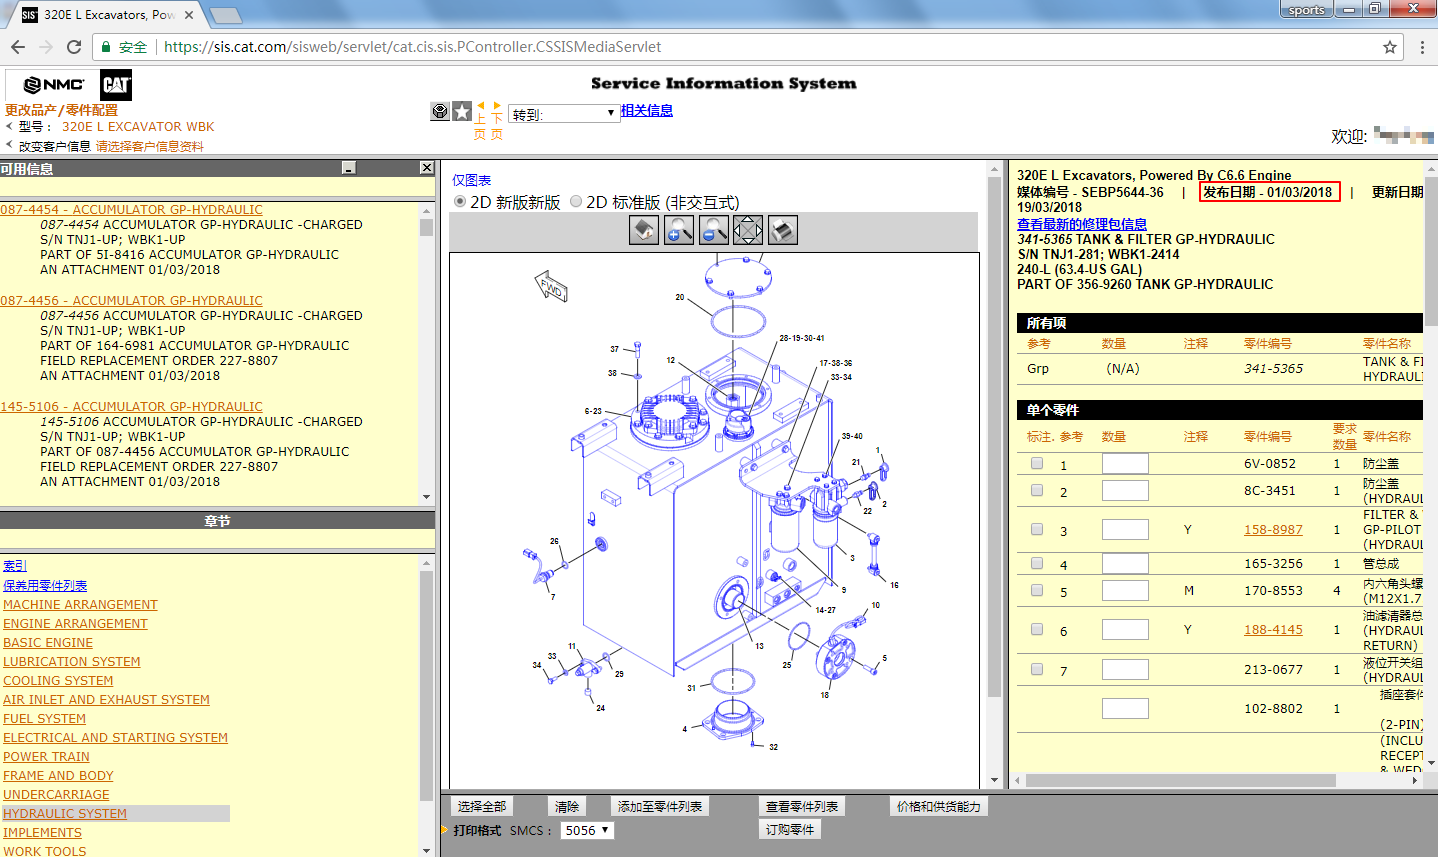Click the secure padlock icon in address bar
The width and height of the screenshot is (1438, 857).
(x=106, y=47)
